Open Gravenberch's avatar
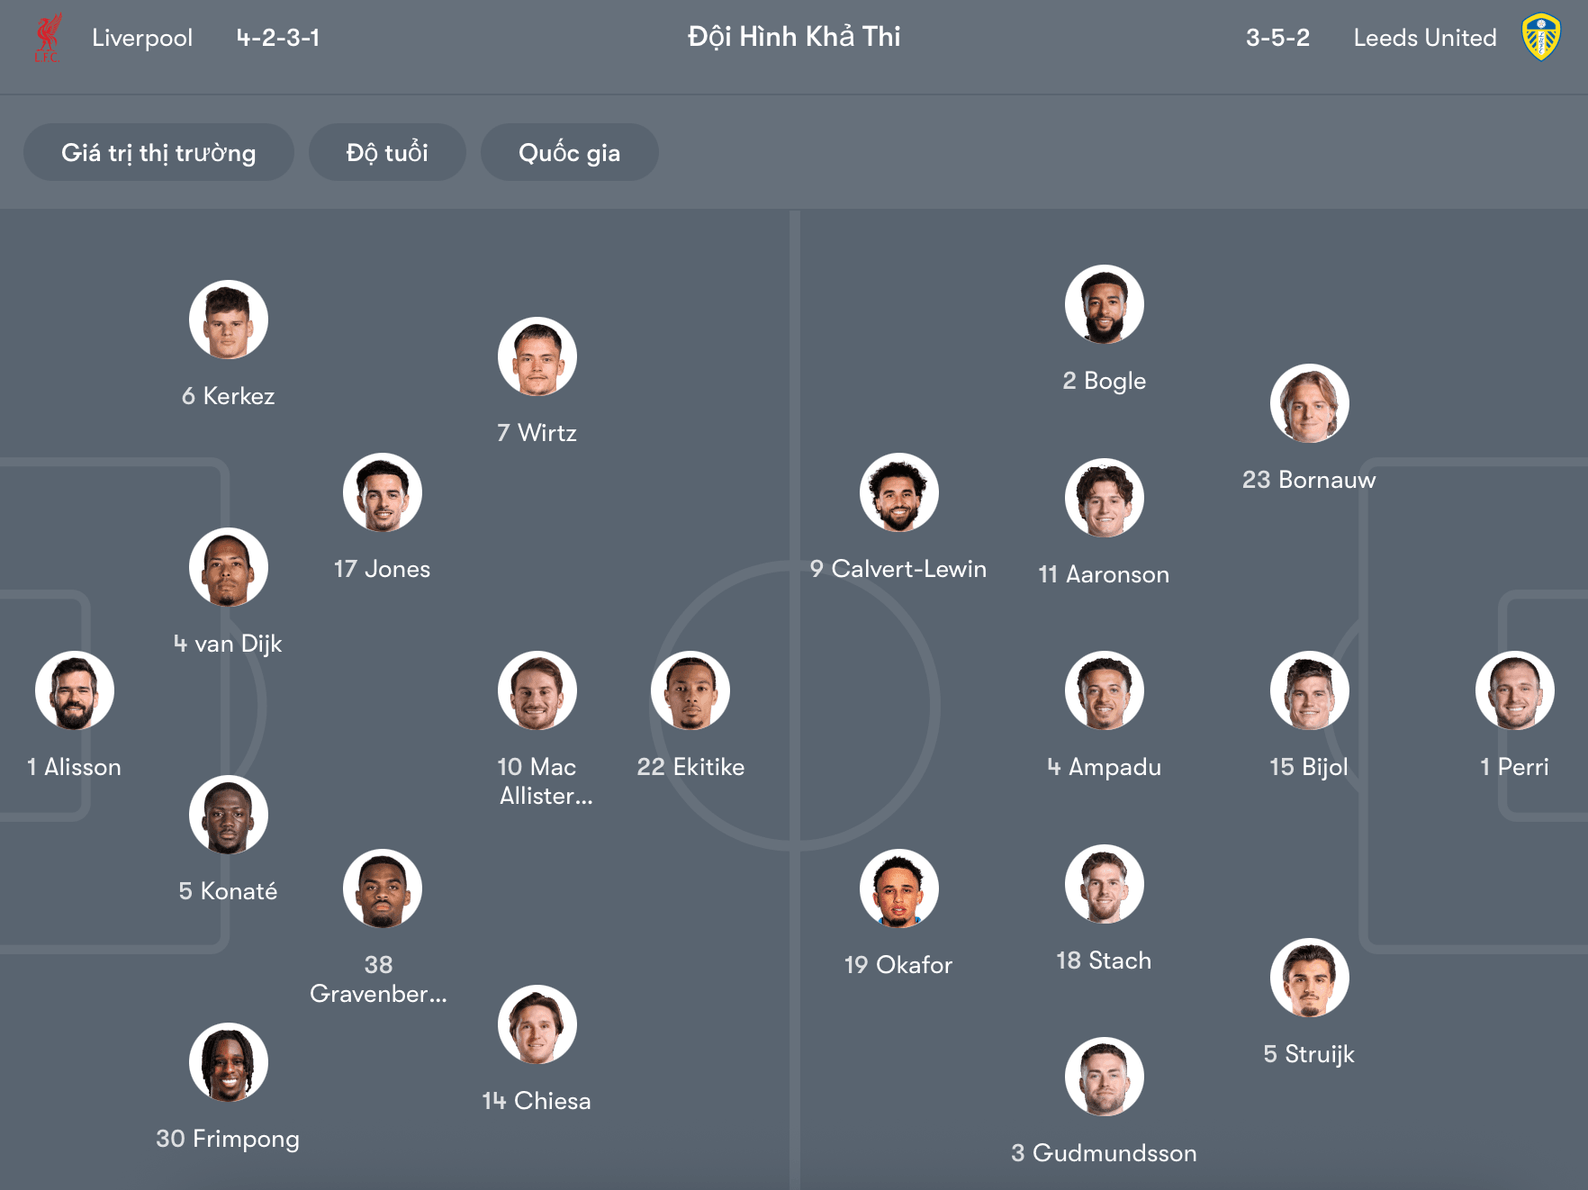This screenshot has width=1588, height=1190. (385, 887)
